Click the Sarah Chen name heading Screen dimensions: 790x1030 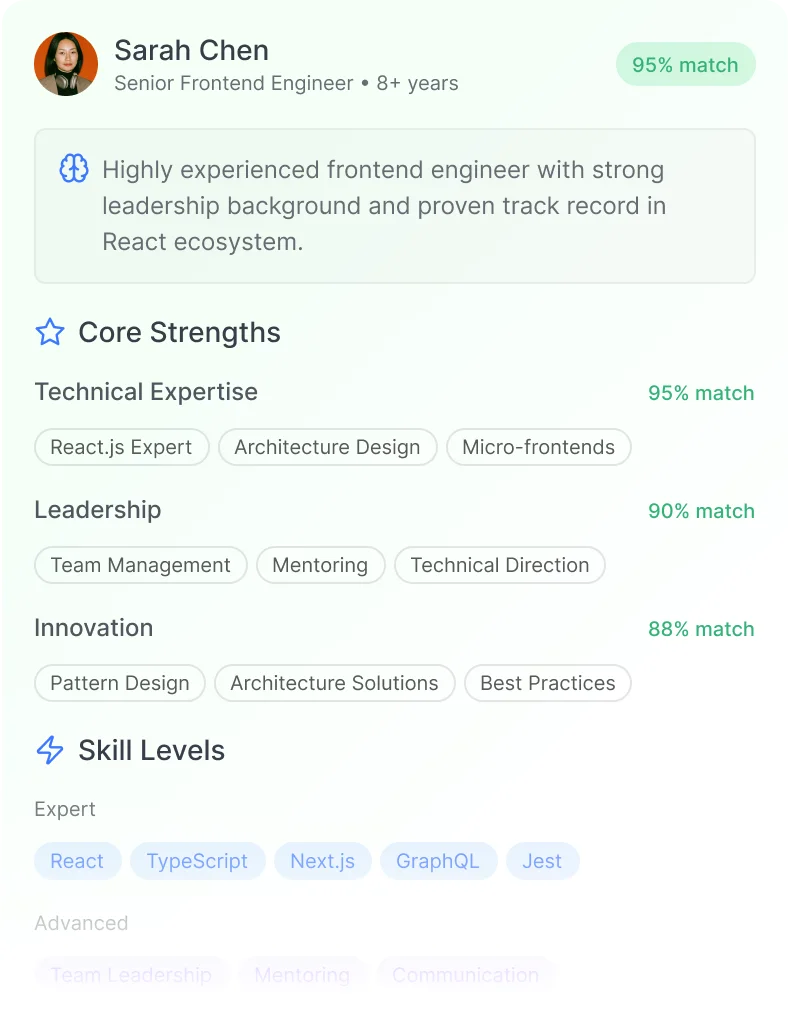[x=192, y=51]
